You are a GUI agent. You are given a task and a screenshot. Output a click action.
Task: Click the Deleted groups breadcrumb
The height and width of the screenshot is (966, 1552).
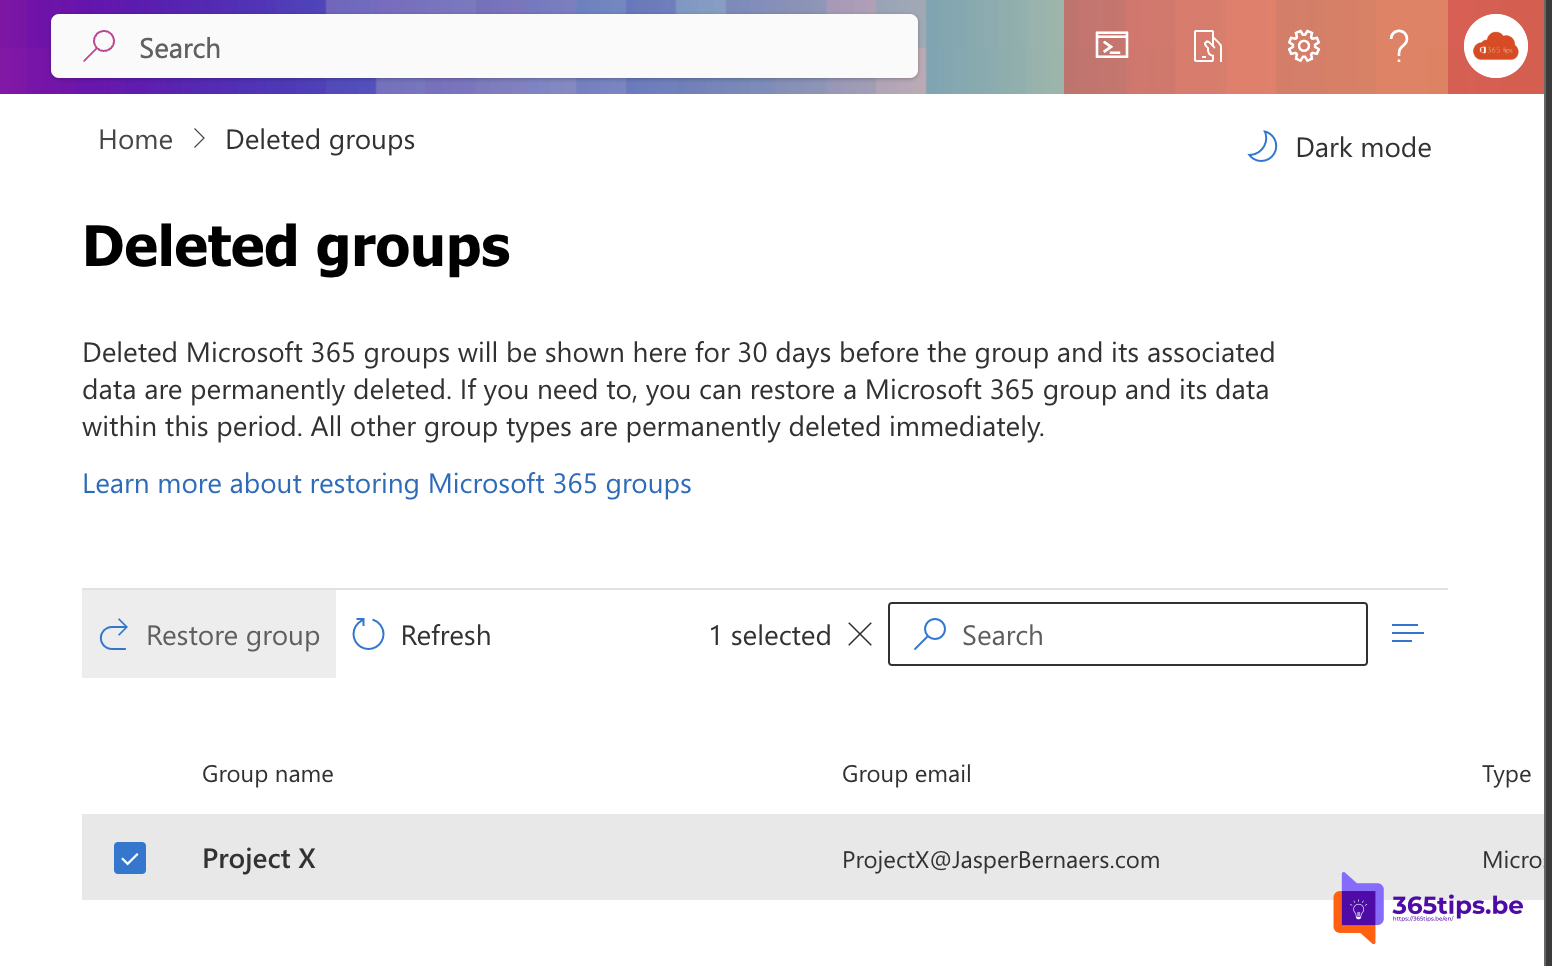tap(320, 139)
